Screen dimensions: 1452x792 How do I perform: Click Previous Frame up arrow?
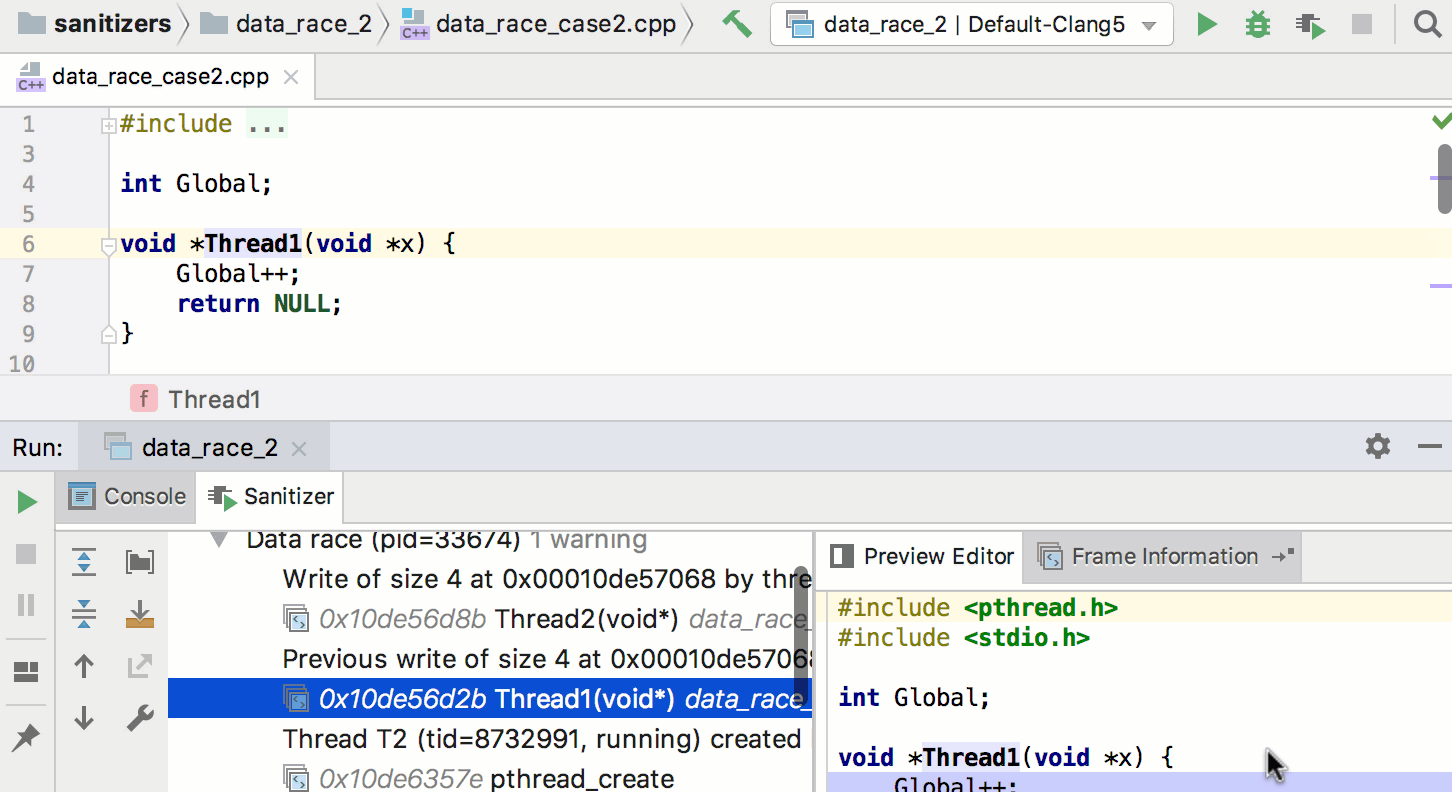click(84, 666)
